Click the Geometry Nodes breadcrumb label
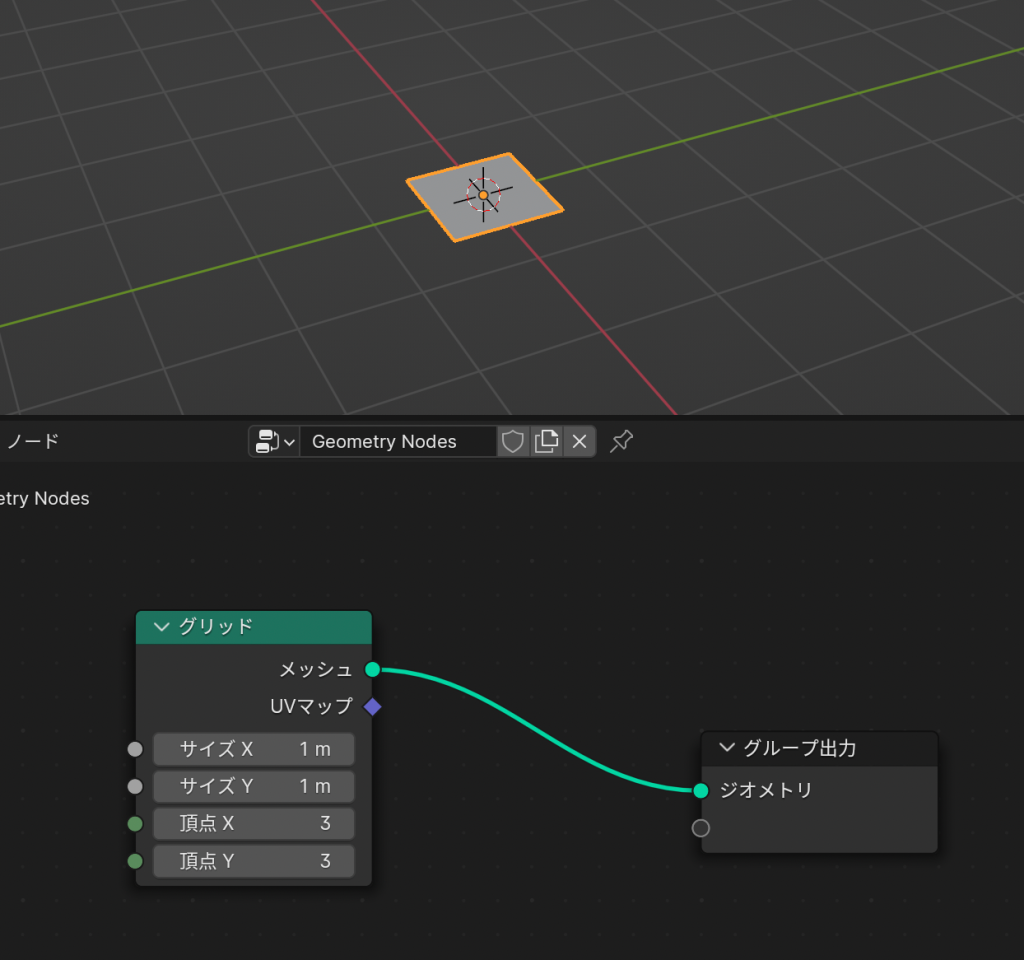The height and width of the screenshot is (960, 1024). (44, 498)
